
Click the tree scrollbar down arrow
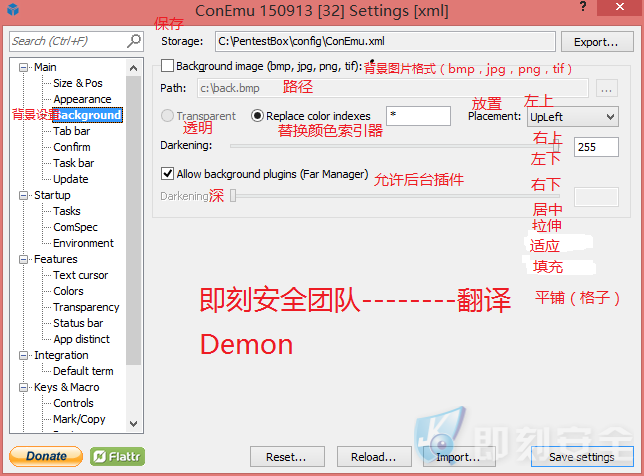pyautogui.click(x=133, y=423)
